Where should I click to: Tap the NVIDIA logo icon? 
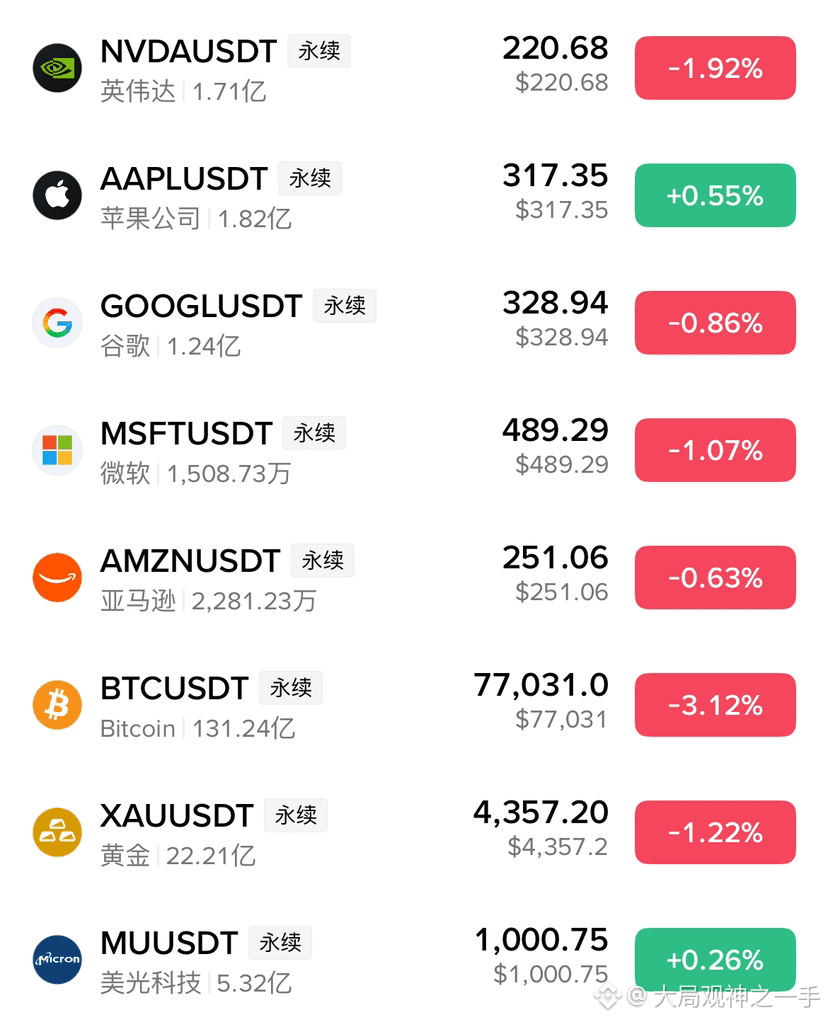(57, 68)
